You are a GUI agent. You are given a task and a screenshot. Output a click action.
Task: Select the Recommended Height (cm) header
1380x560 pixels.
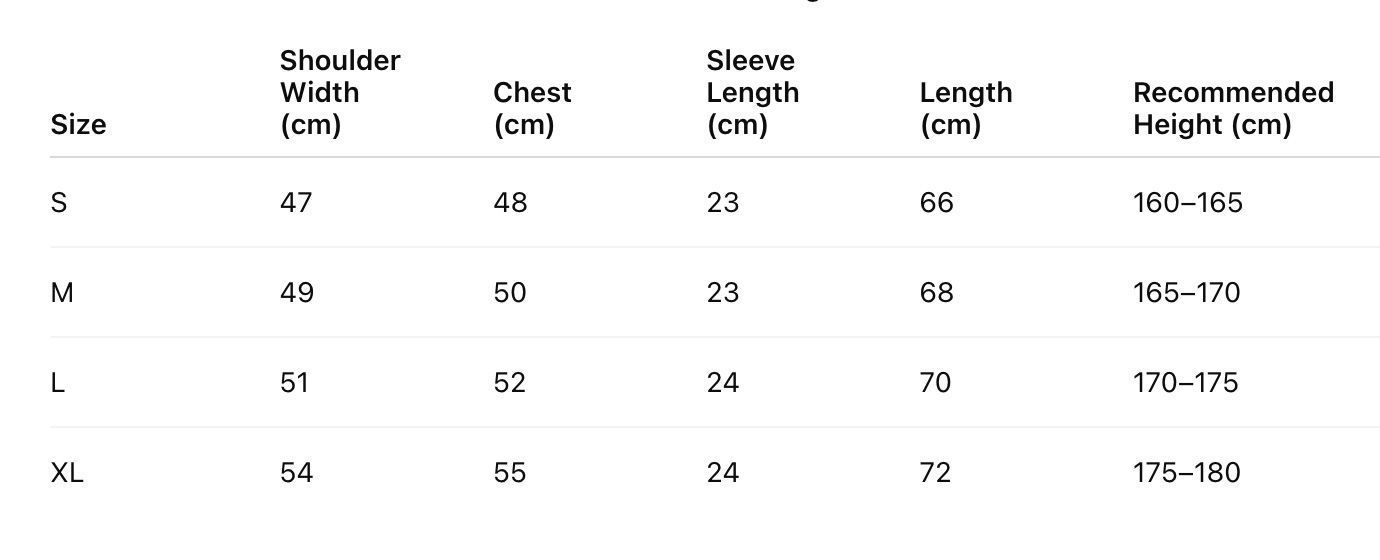[x=1233, y=108]
